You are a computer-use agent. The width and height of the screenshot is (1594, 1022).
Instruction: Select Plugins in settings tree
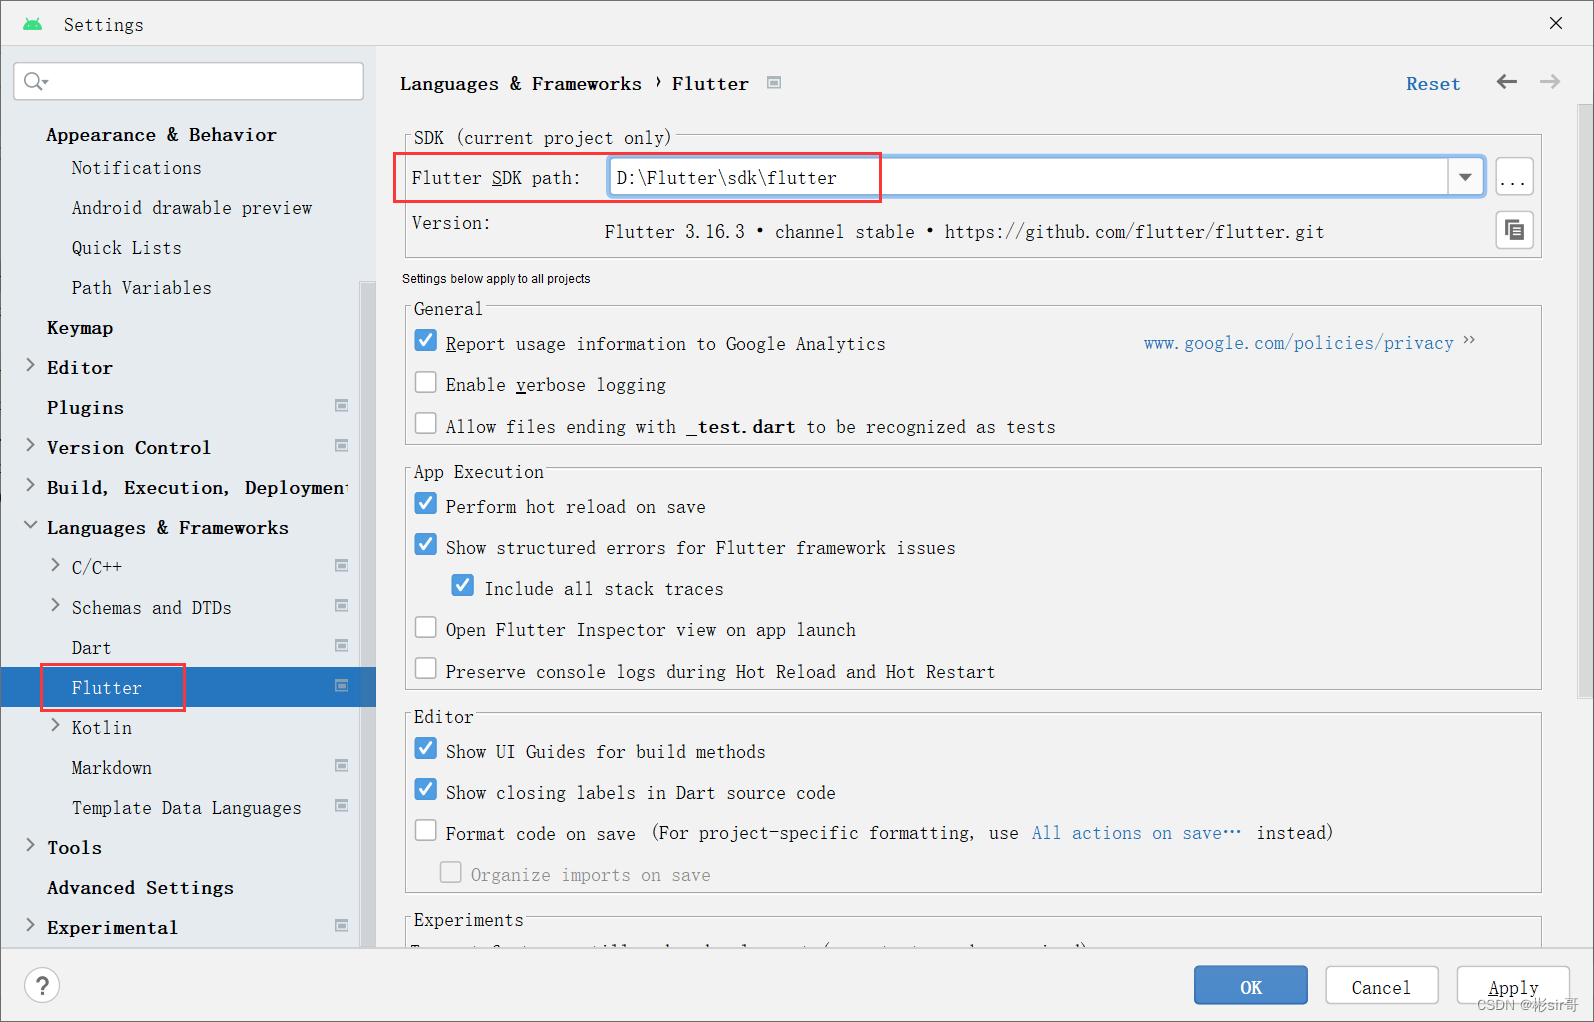pyautogui.click(x=85, y=408)
